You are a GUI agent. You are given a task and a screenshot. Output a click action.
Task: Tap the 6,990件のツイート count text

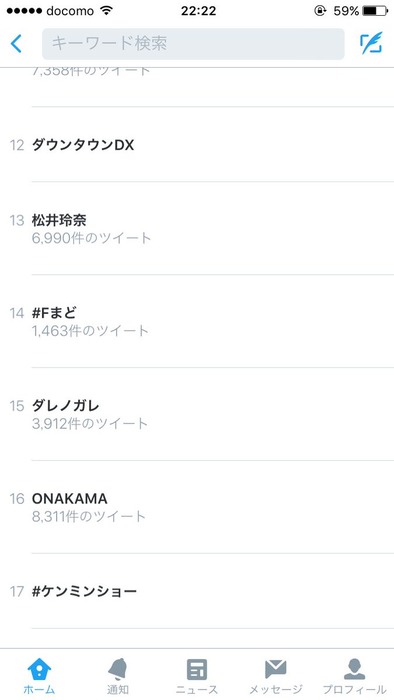tap(91, 238)
